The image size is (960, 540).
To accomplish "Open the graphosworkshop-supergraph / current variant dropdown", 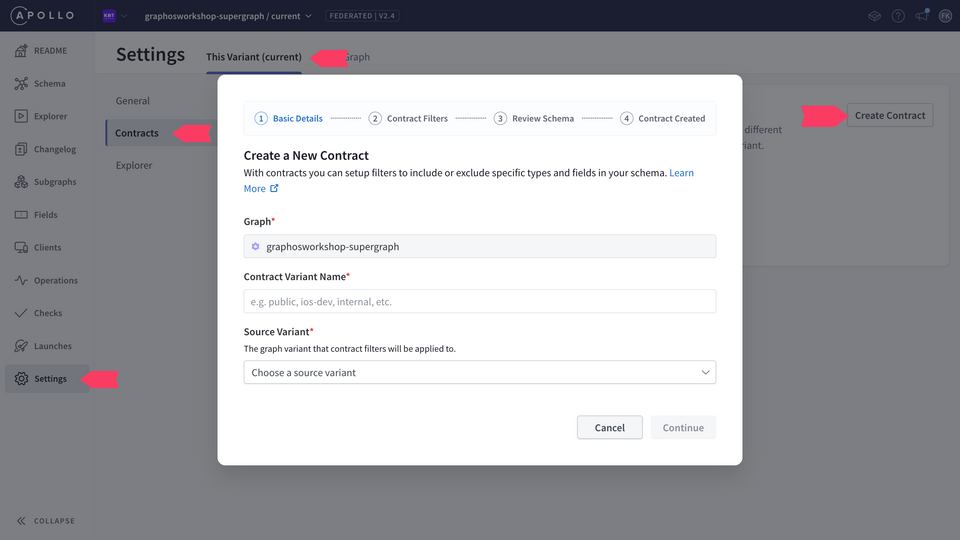I will coord(228,16).
